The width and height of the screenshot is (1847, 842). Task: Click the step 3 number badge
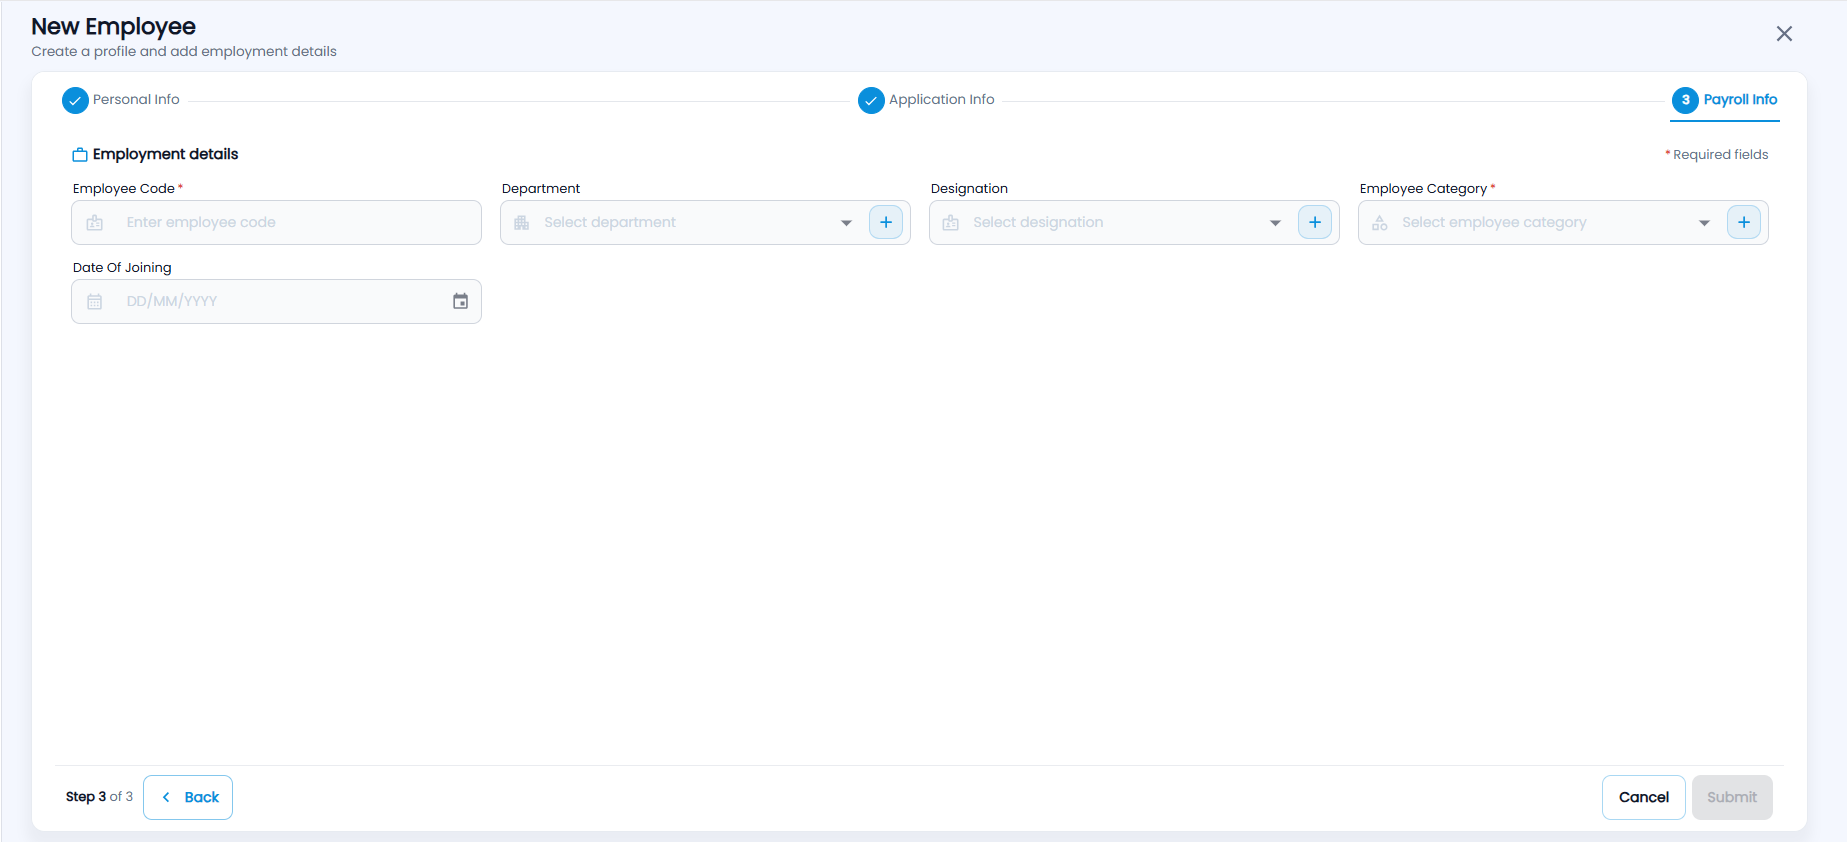1685,100
